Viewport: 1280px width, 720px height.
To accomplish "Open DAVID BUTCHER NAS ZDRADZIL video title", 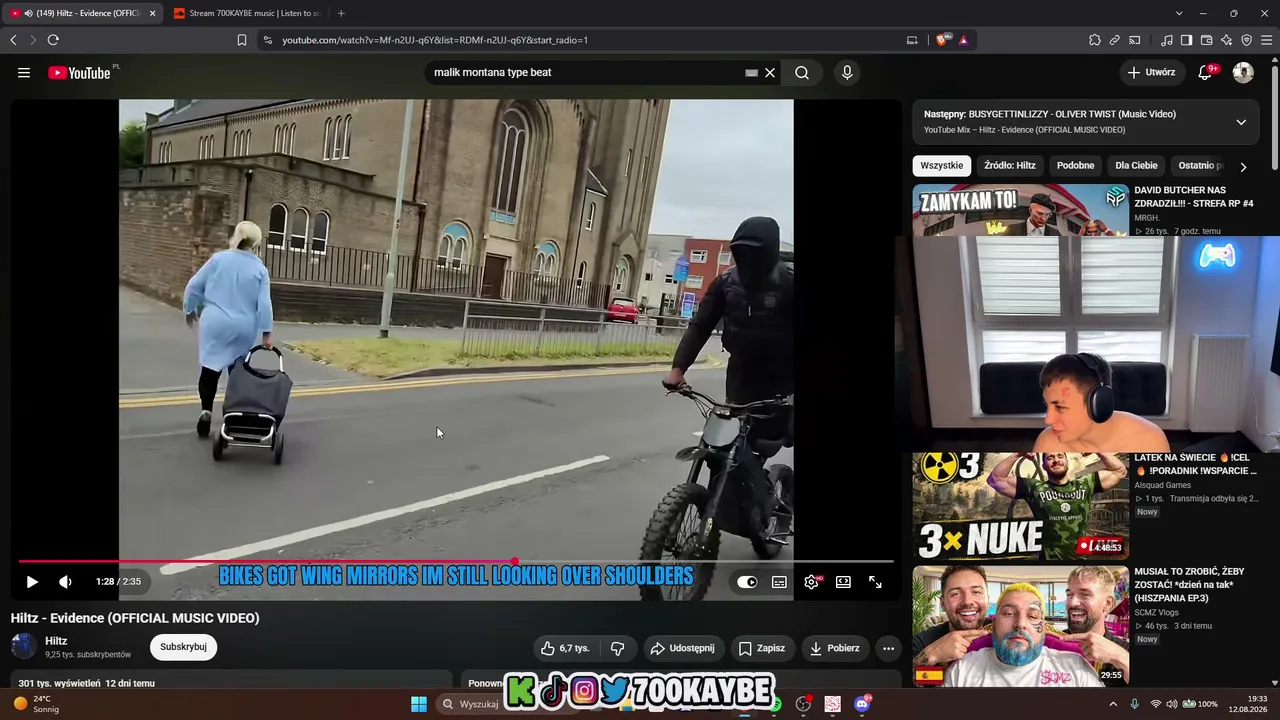I will click(1193, 197).
